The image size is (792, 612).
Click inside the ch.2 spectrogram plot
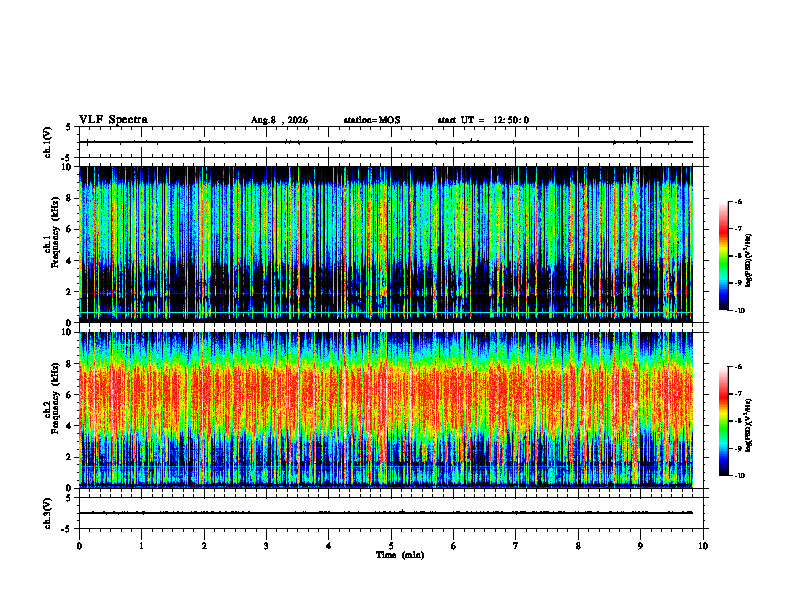pos(386,410)
